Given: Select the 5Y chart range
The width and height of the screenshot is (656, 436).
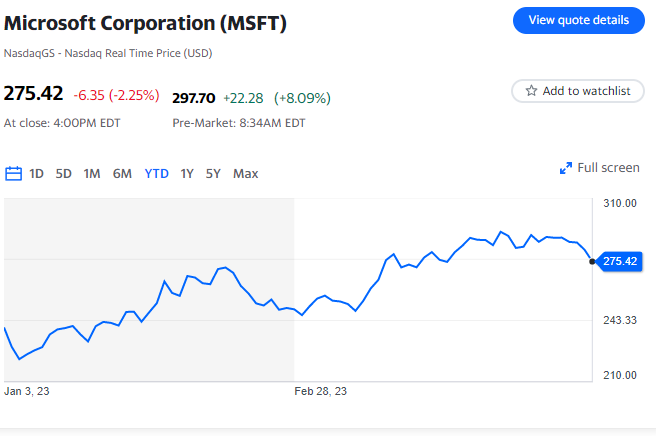Looking at the screenshot, I should [213, 173].
